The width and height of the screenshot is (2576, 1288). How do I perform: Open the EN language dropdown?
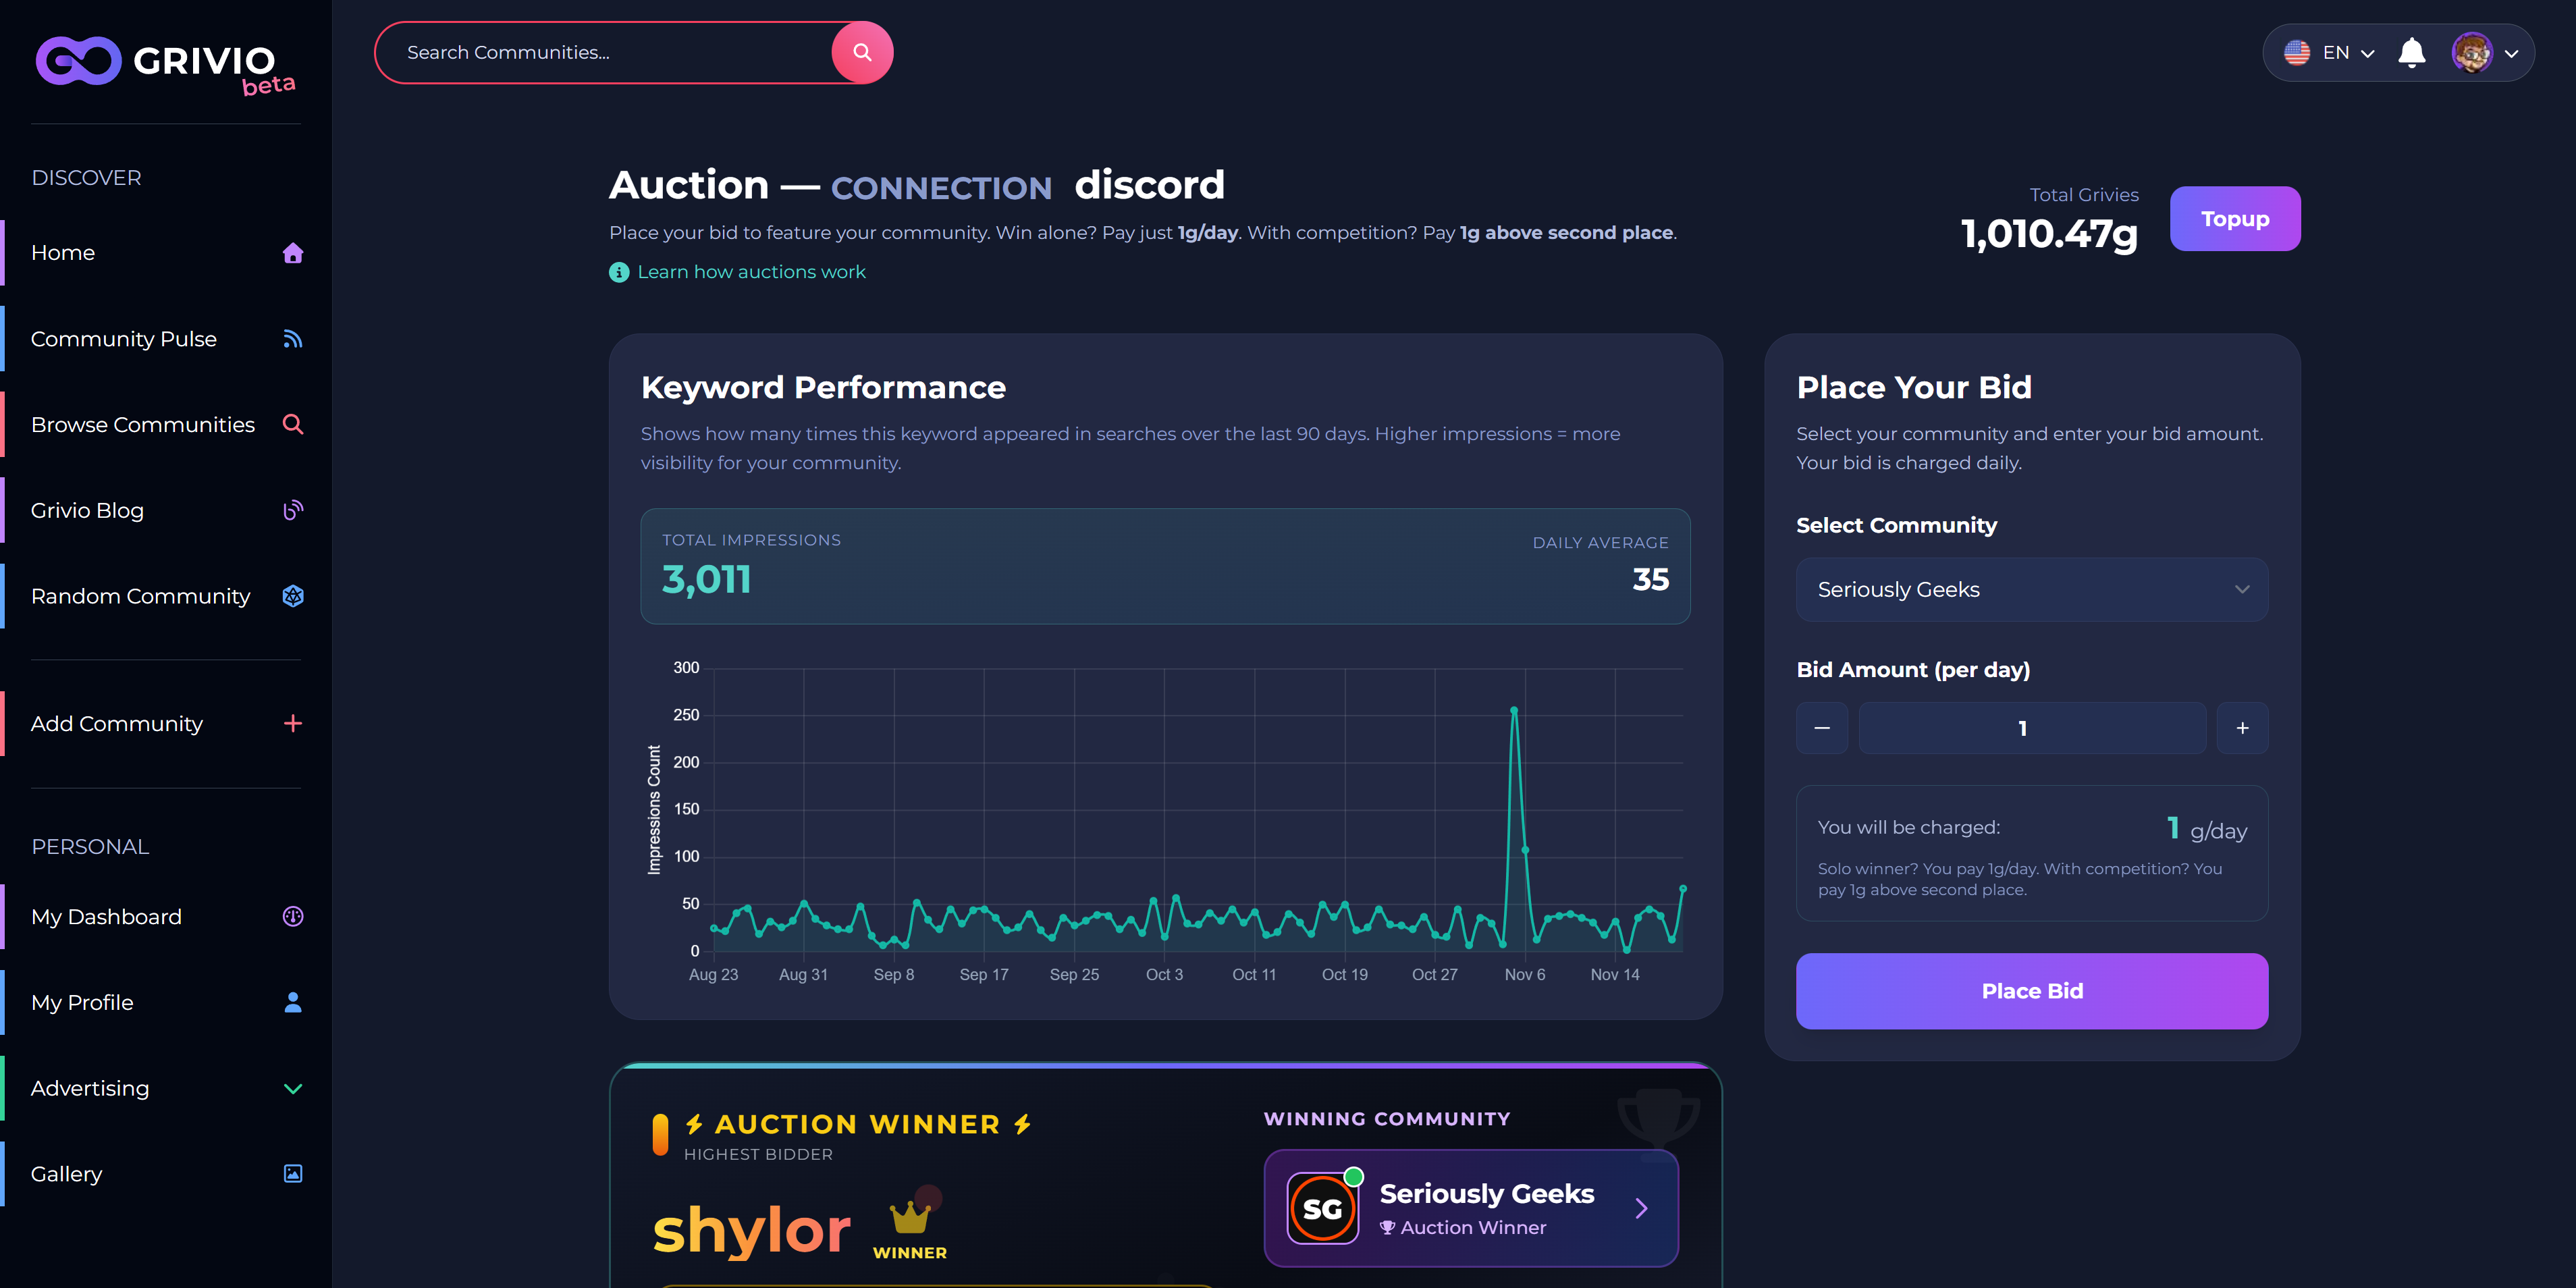click(x=2328, y=52)
